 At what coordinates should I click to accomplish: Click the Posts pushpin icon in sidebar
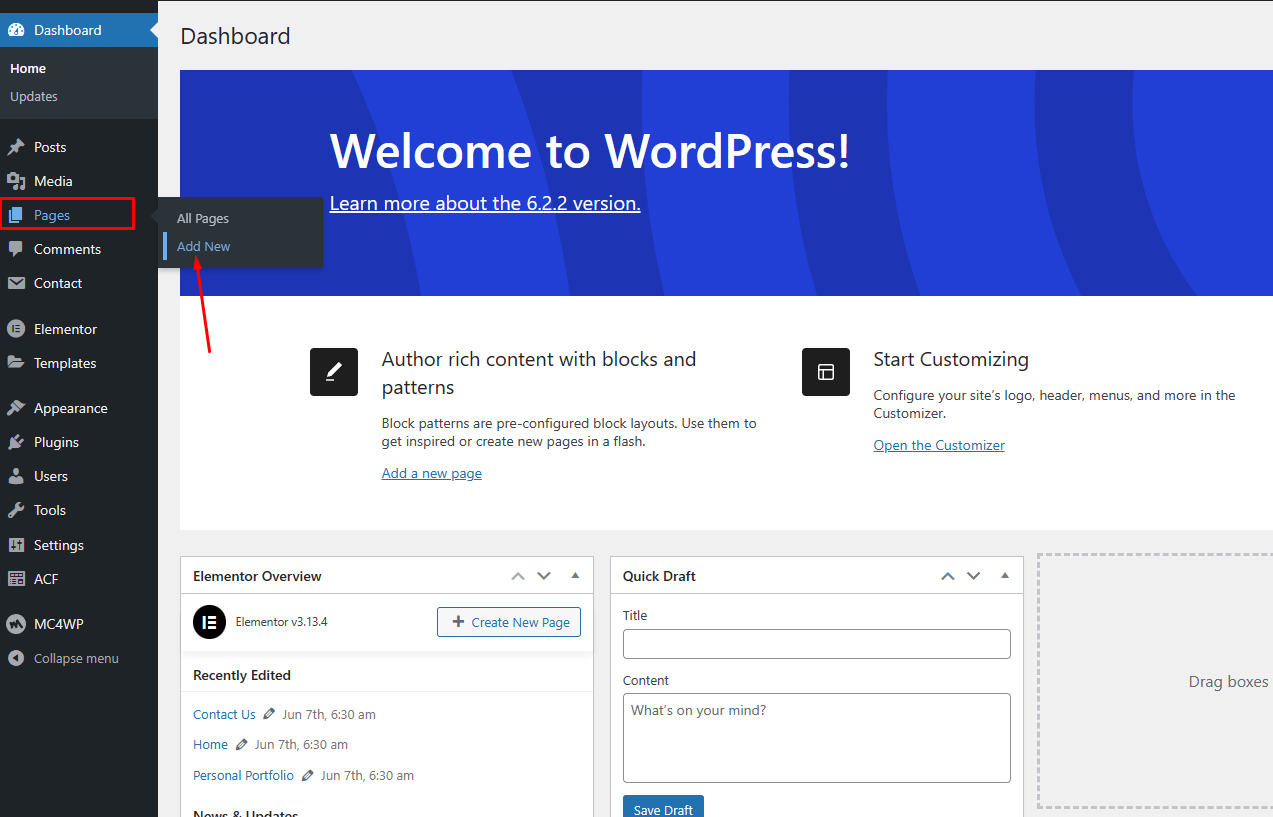16,147
